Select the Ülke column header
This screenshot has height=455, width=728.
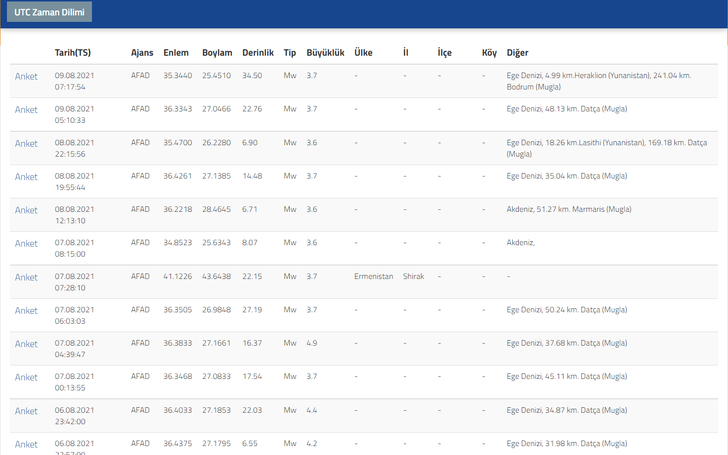coord(364,52)
